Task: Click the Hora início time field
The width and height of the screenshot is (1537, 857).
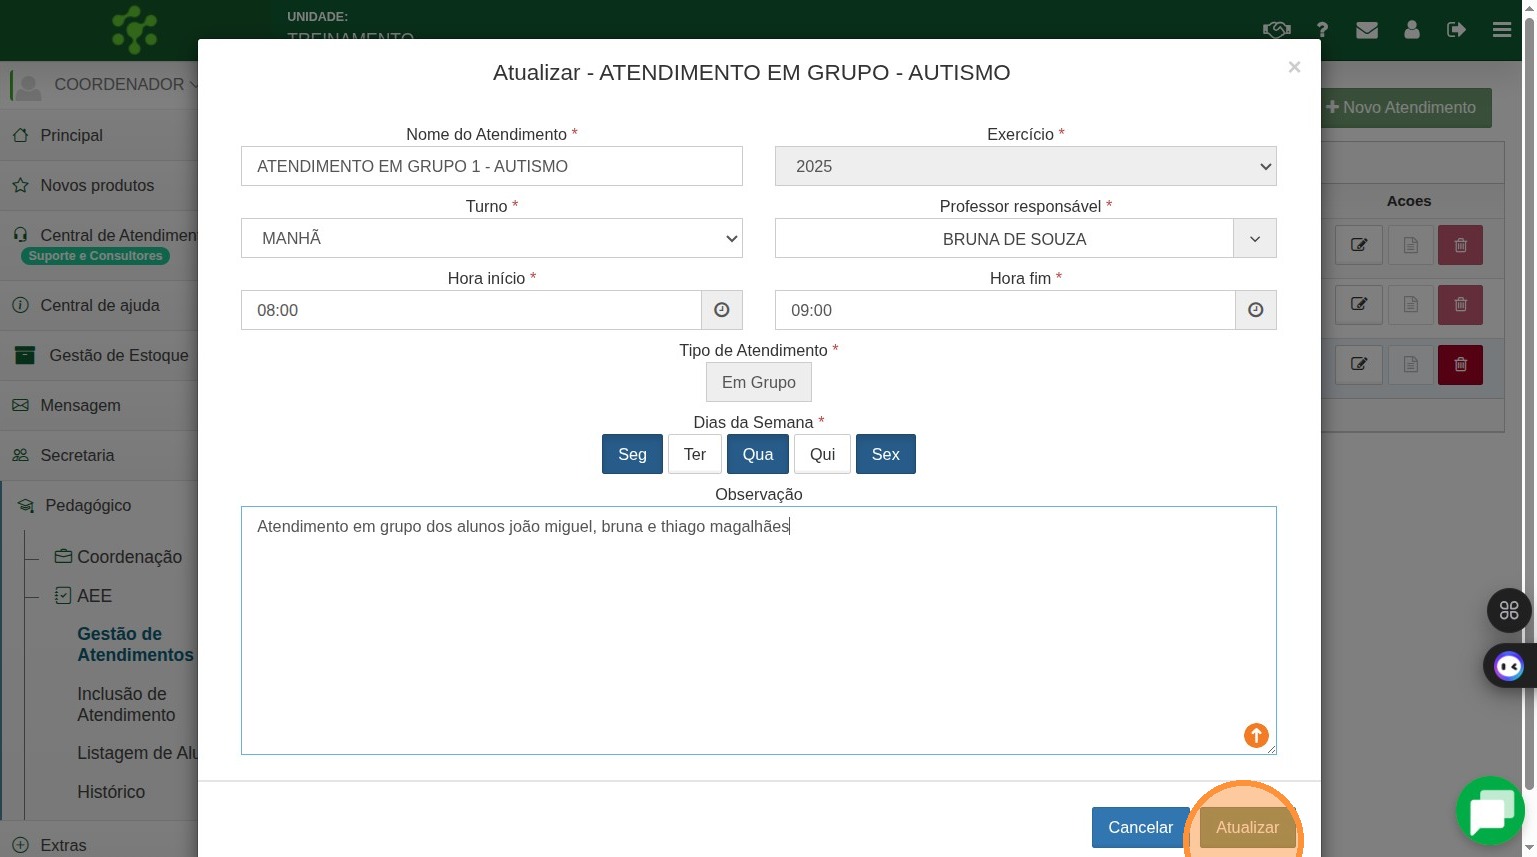Action: 471,310
